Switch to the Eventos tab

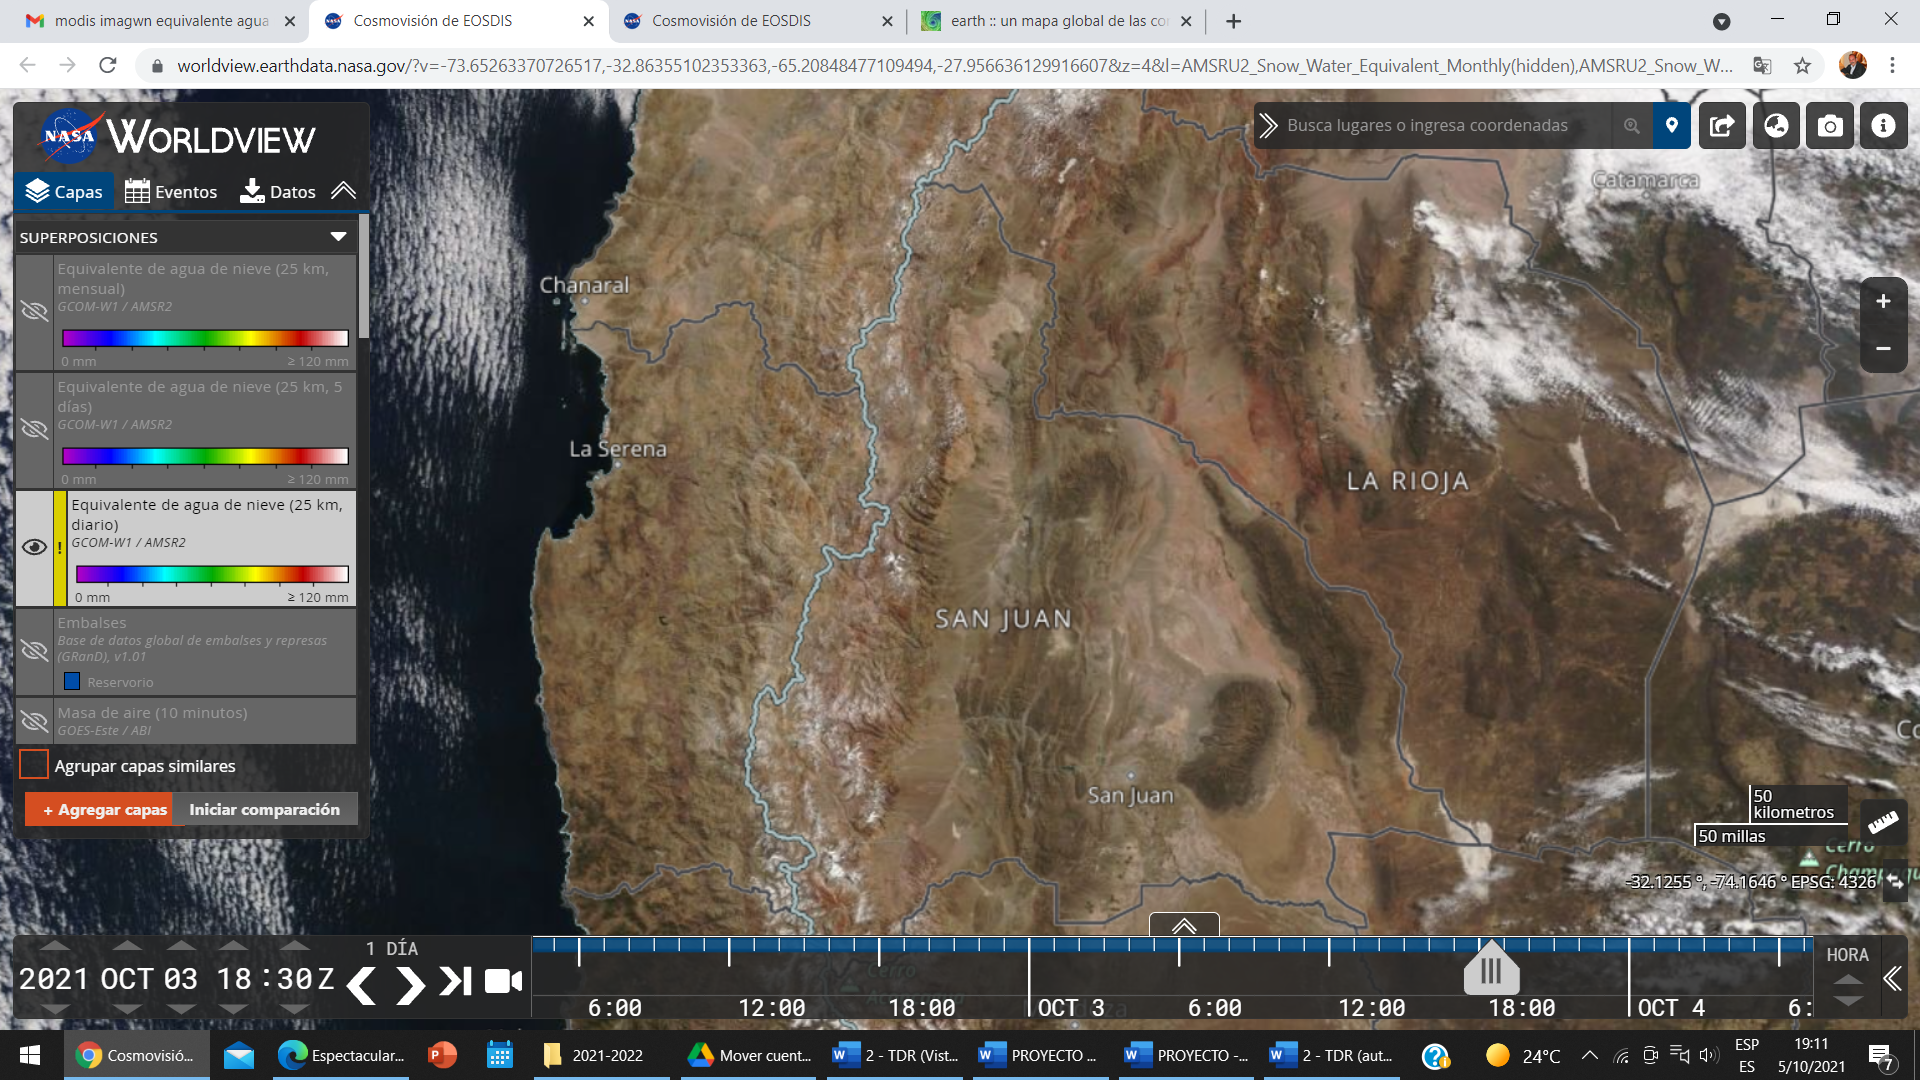[x=171, y=191]
